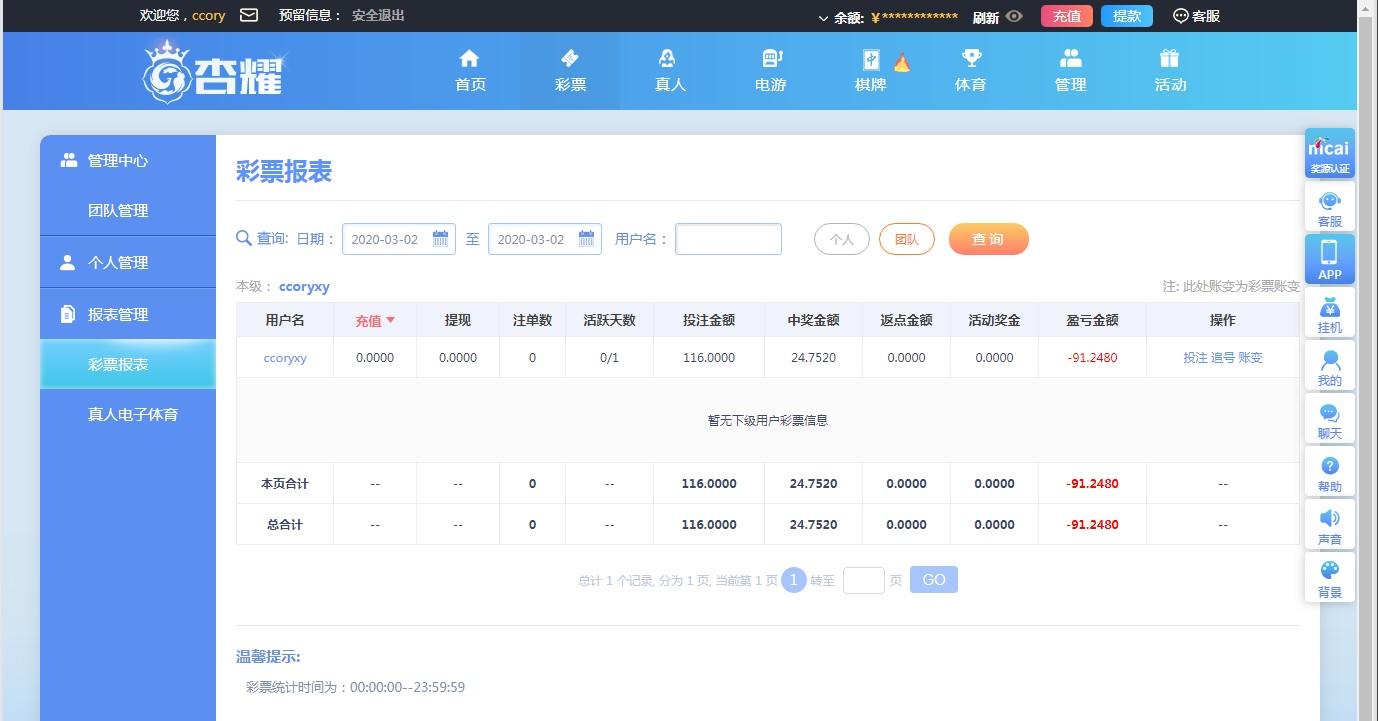Click the 杏耀 crown logo
The height and width of the screenshot is (721, 1378).
pyautogui.click(x=213, y=71)
